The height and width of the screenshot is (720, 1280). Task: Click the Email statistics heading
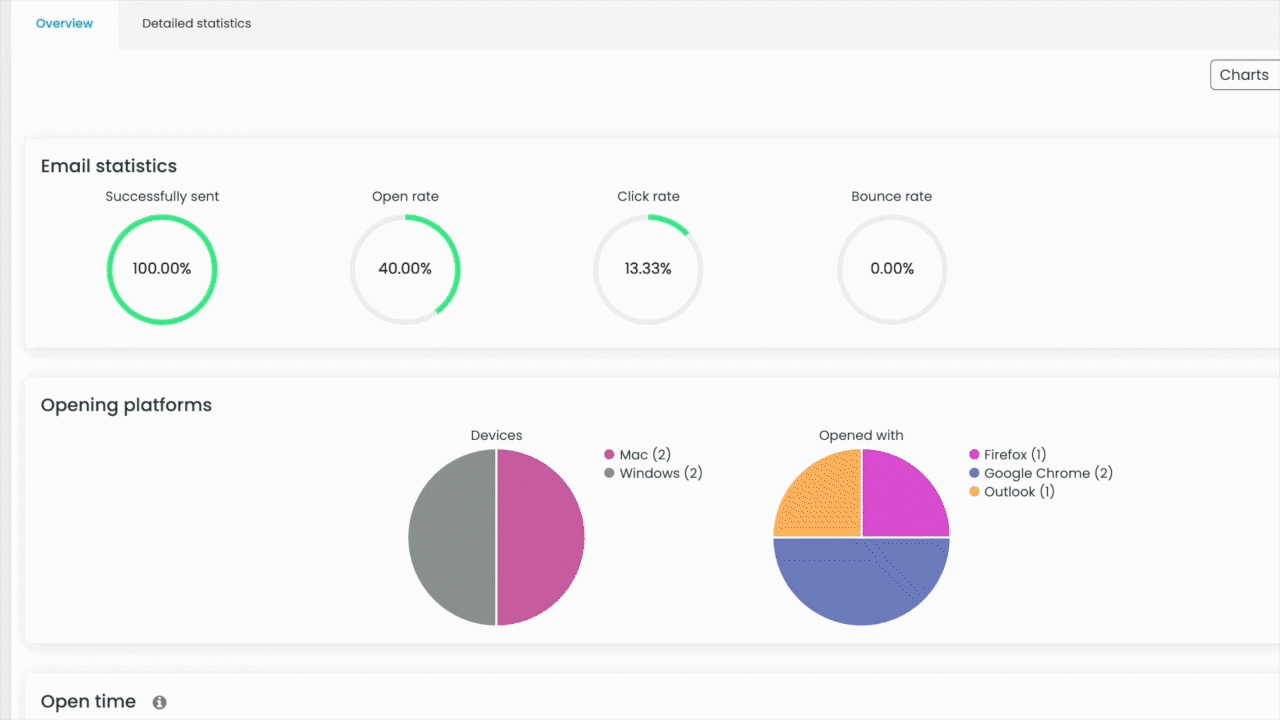pos(109,166)
